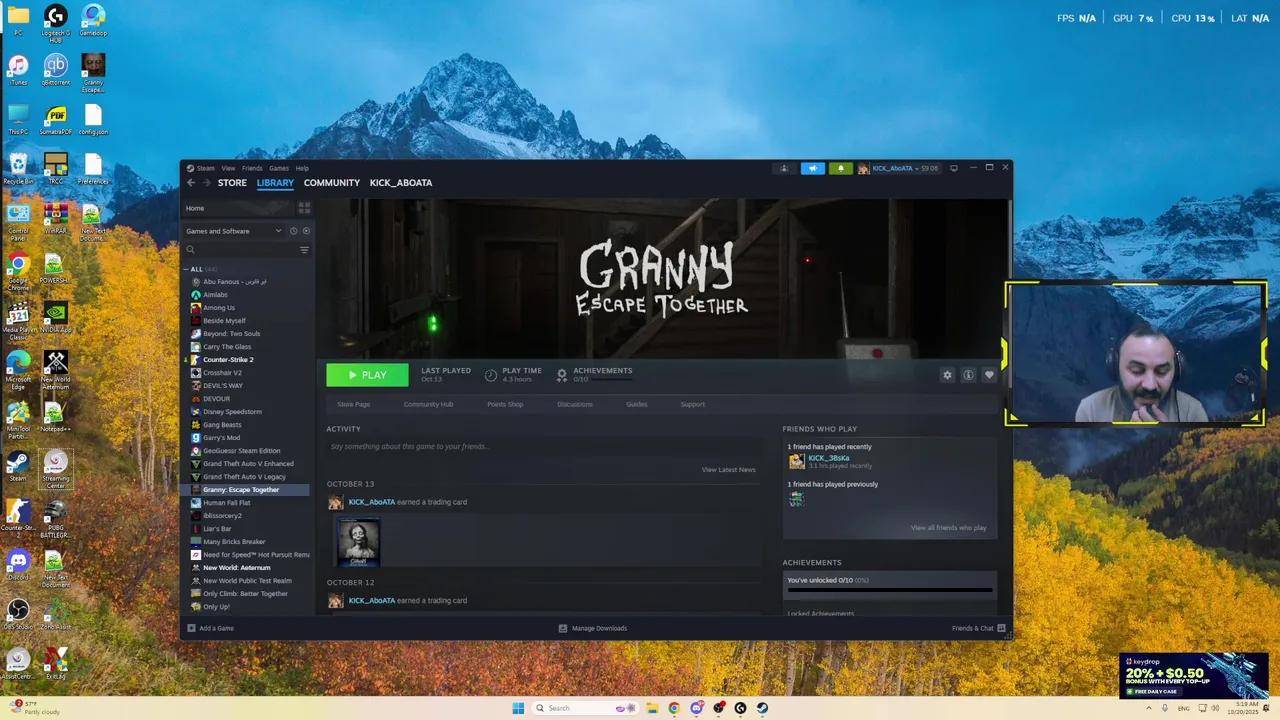The height and width of the screenshot is (720, 1280).
Task: Click the blue announcements megaphone button
Action: click(812, 168)
